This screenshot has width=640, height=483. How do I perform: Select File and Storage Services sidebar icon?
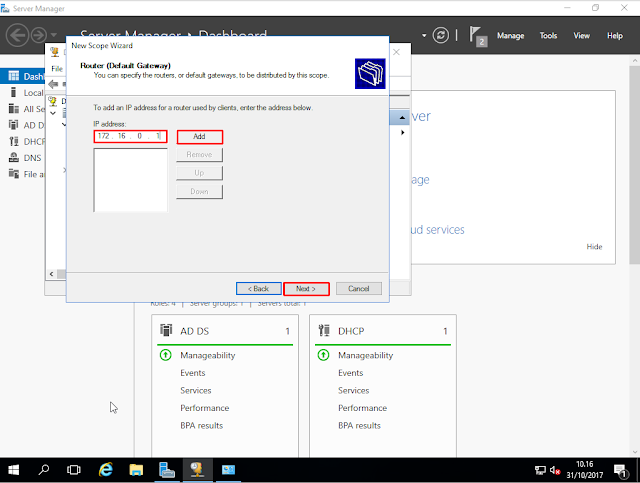tap(13, 174)
